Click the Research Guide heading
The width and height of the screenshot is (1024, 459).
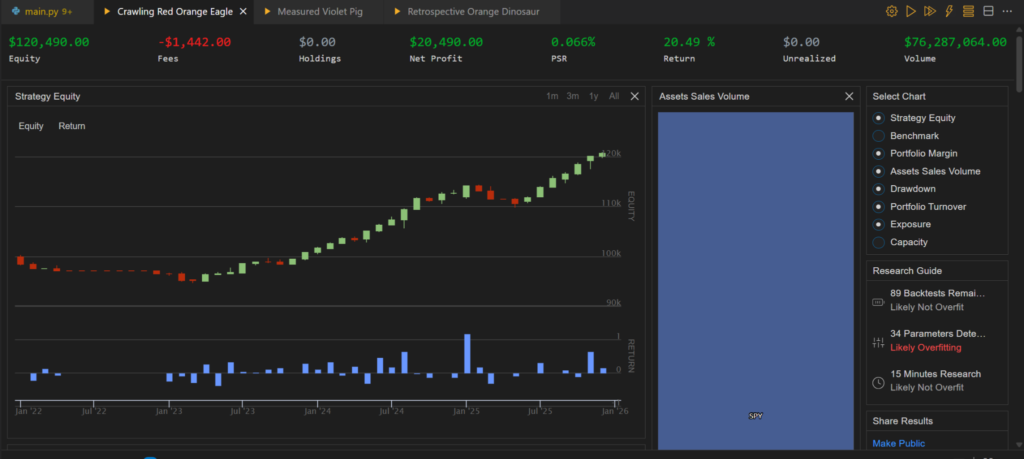point(907,270)
